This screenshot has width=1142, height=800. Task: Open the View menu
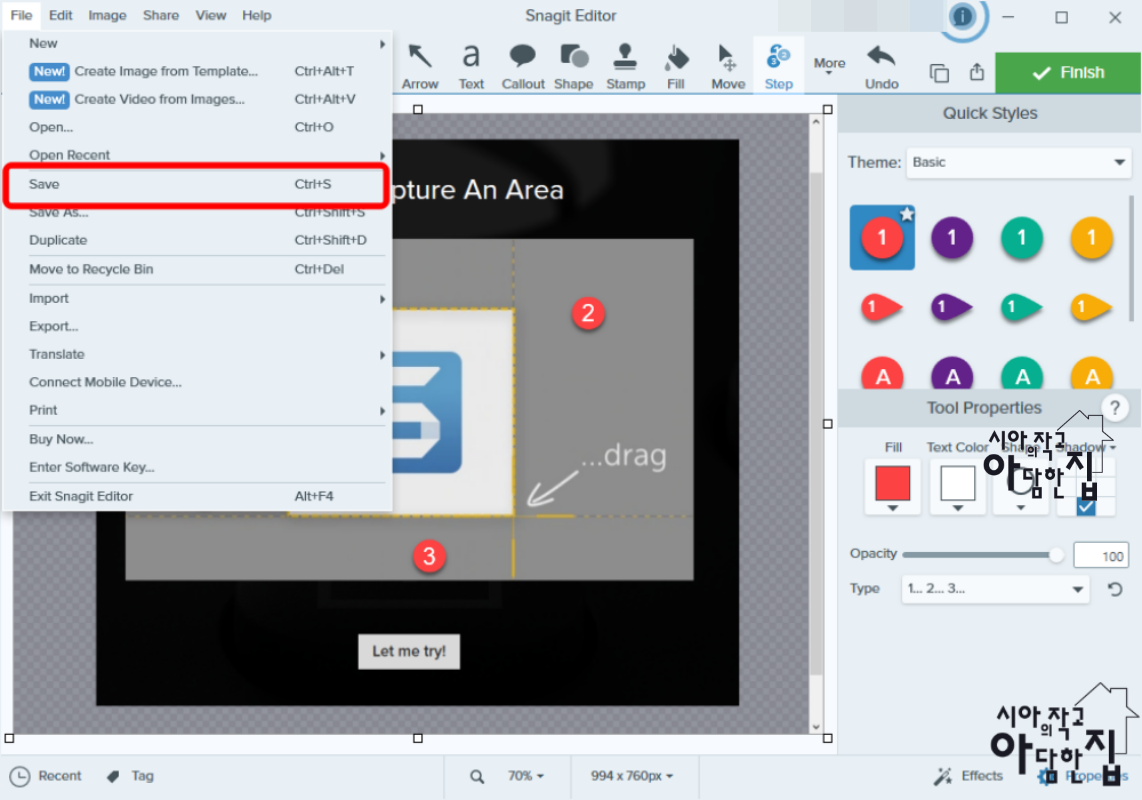pyautogui.click(x=210, y=15)
